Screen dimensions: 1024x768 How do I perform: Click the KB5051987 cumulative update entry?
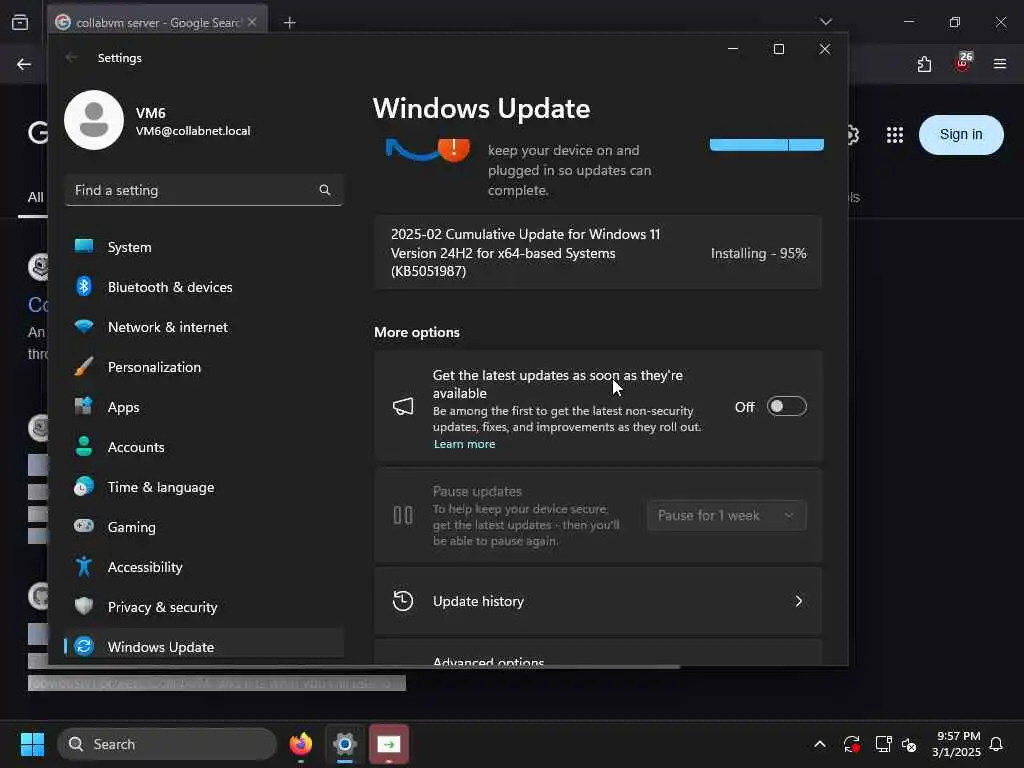click(x=598, y=253)
